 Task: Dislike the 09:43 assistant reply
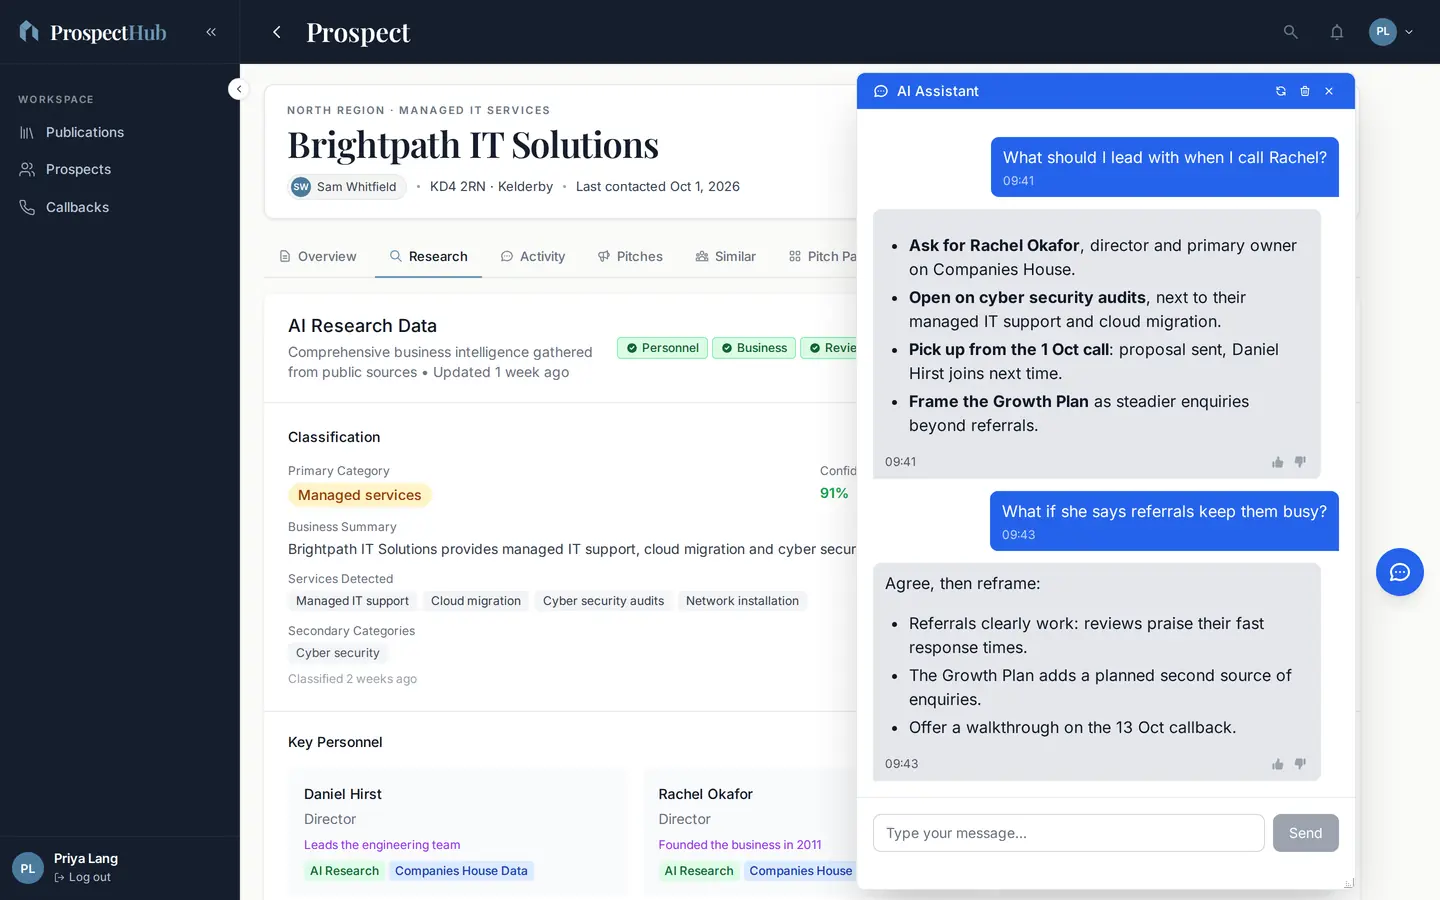coord(1300,764)
